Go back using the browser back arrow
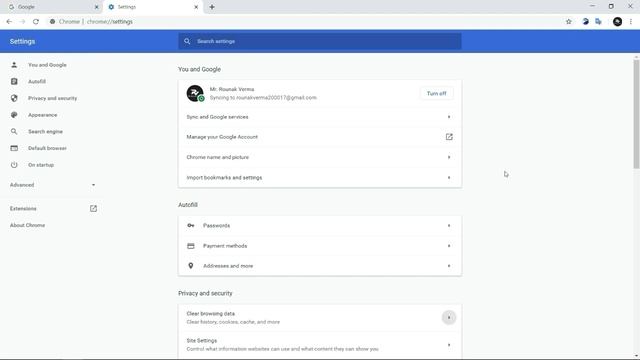This screenshot has width=640, height=360. tap(9, 22)
